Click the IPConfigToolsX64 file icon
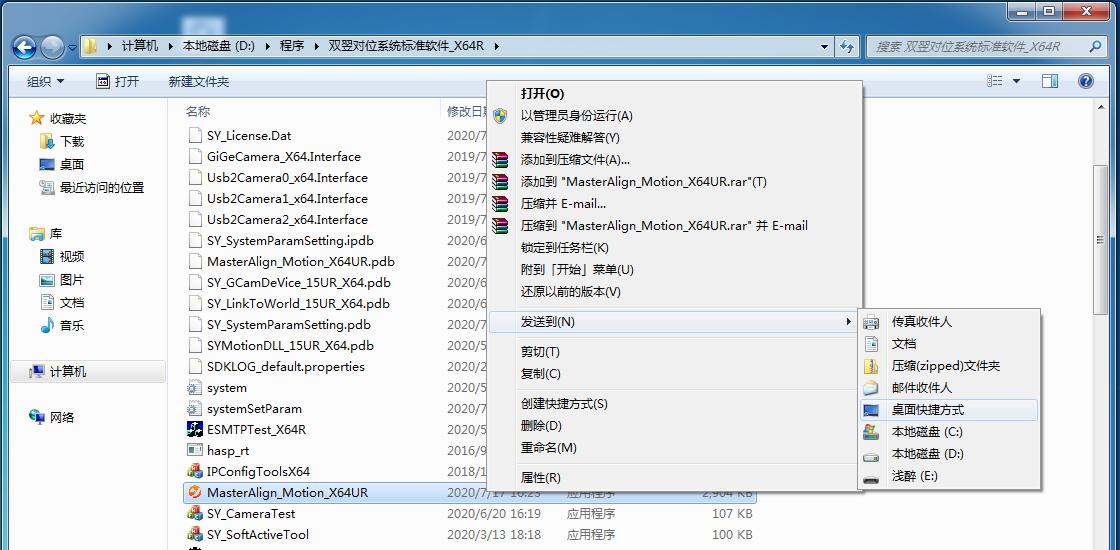The image size is (1120, 550). pos(195,472)
